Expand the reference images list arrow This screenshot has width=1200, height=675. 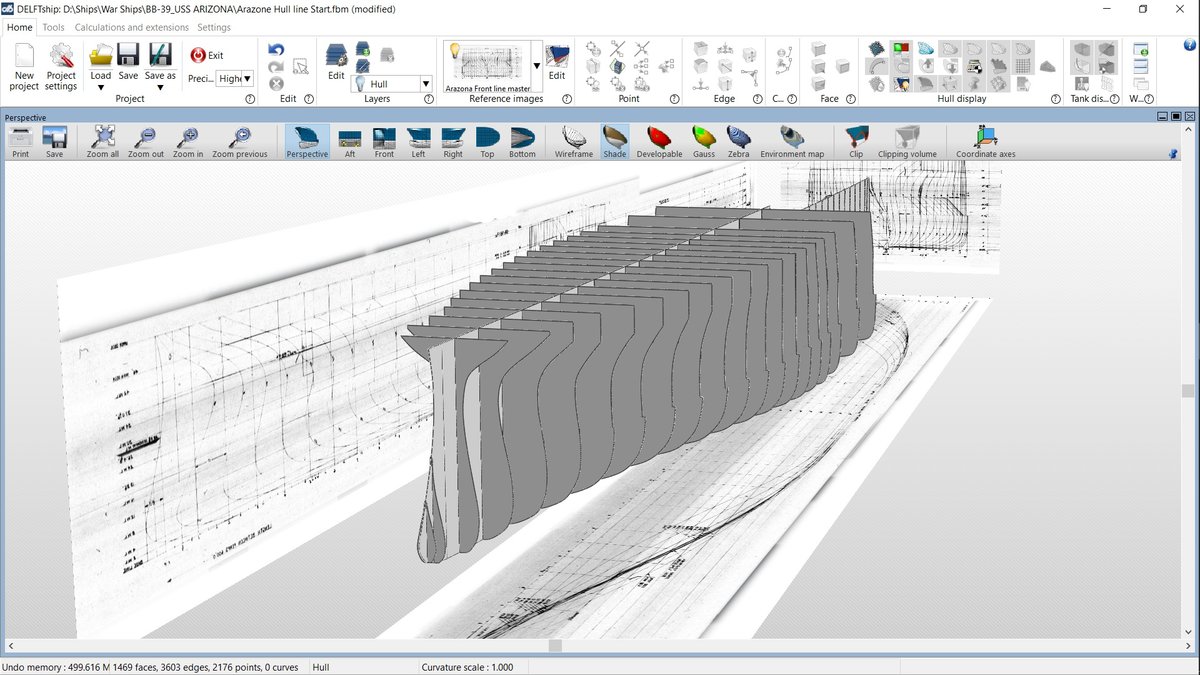click(536, 66)
